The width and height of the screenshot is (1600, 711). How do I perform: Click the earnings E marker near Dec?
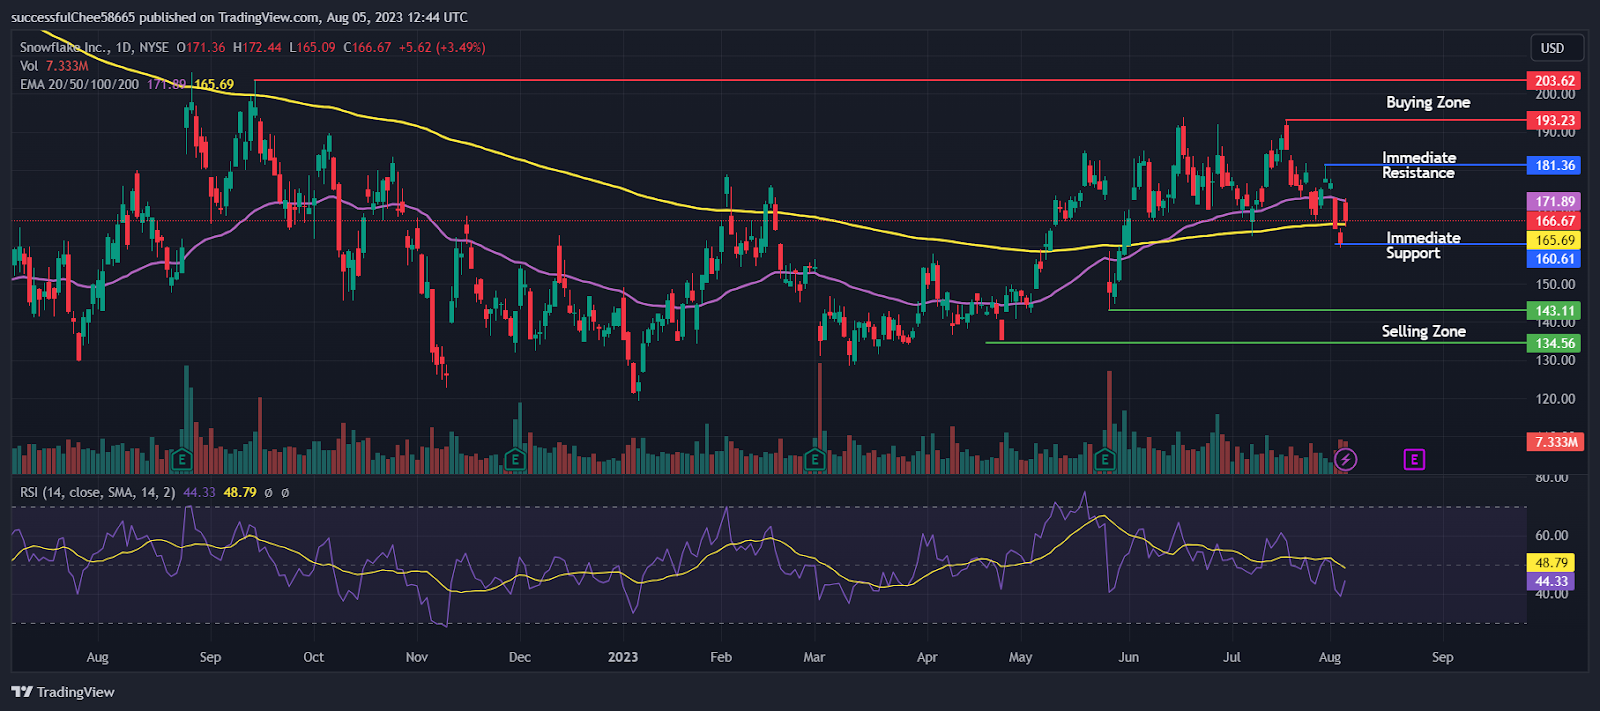coord(515,460)
